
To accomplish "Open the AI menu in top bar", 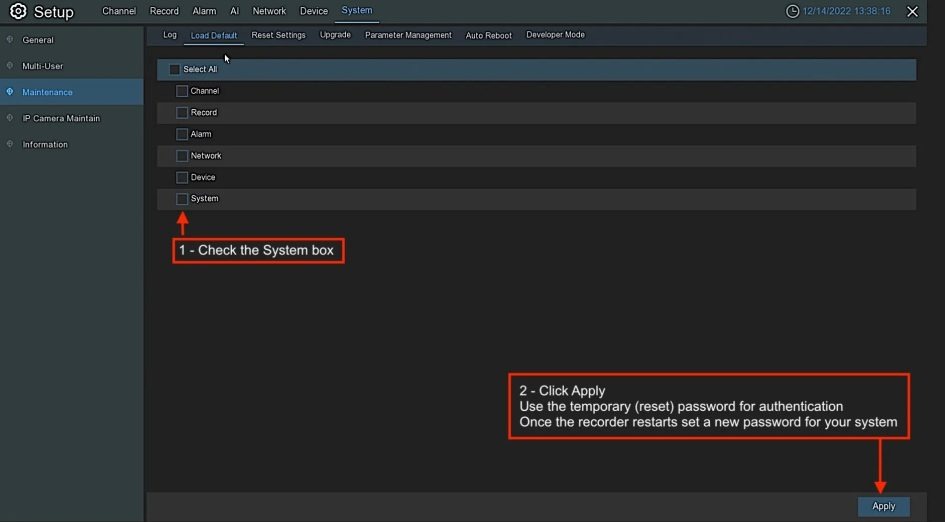I will click(234, 11).
